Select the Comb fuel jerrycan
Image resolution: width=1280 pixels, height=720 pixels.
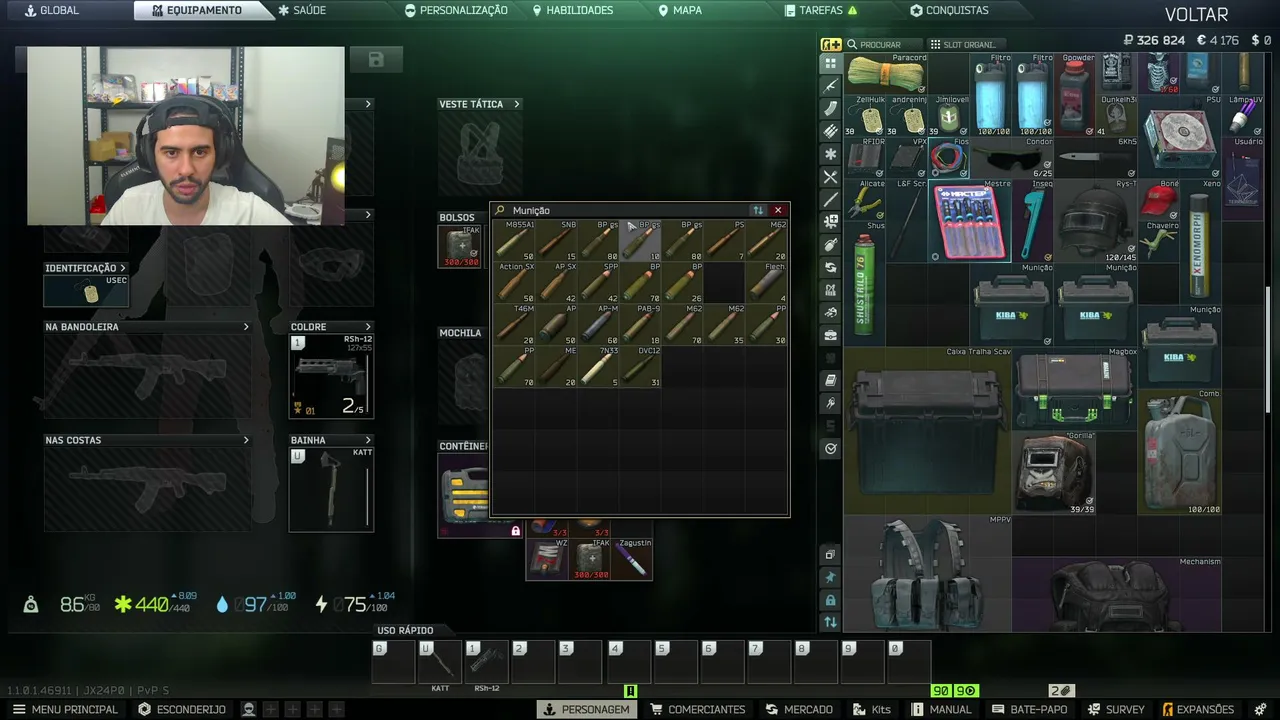point(1180,451)
